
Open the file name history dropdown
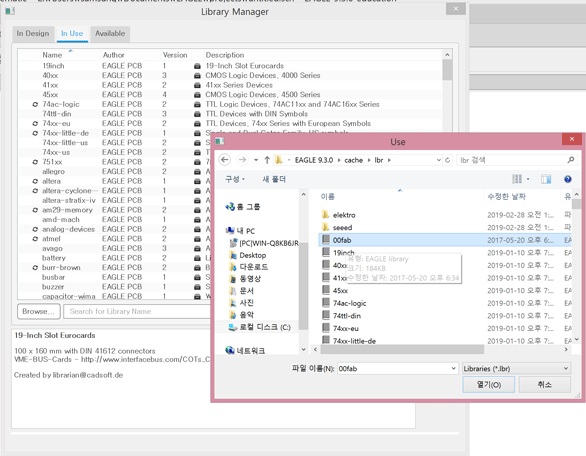click(x=453, y=369)
